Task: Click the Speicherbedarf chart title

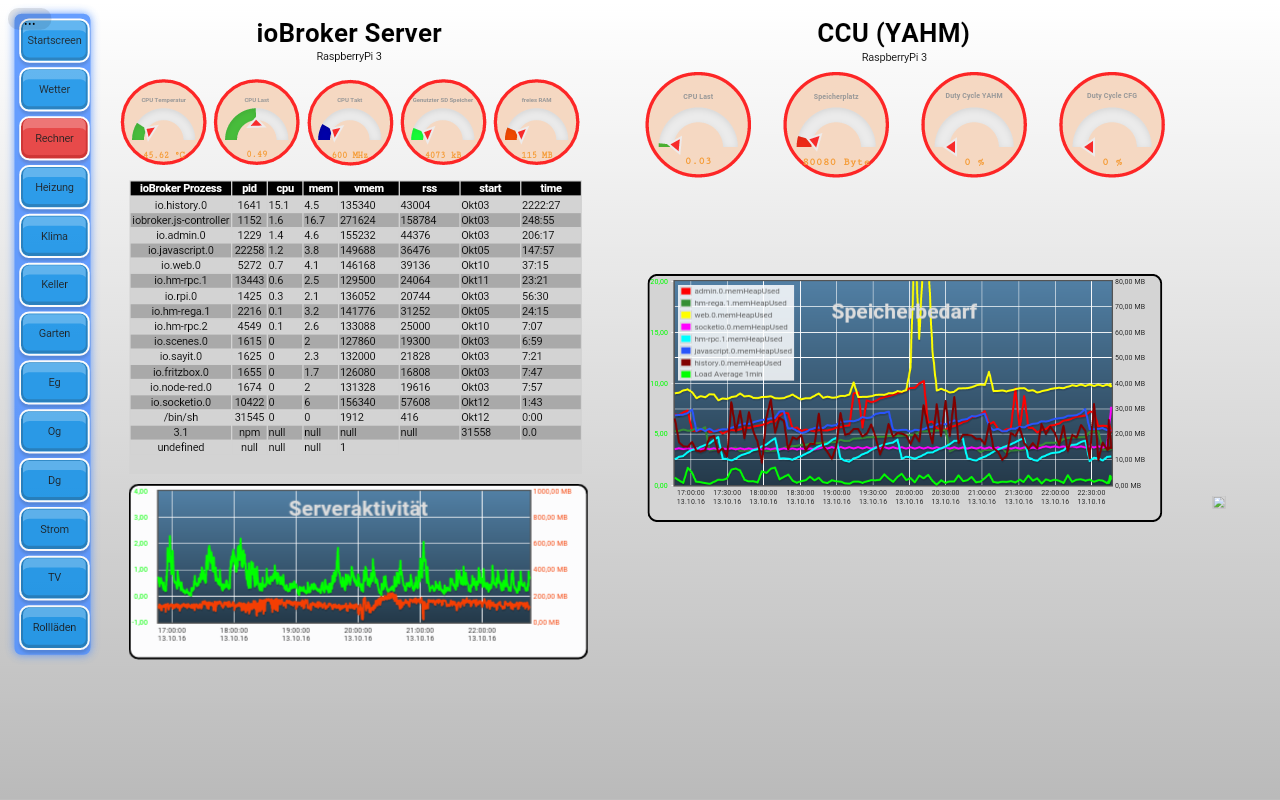Action: (904, 312)
